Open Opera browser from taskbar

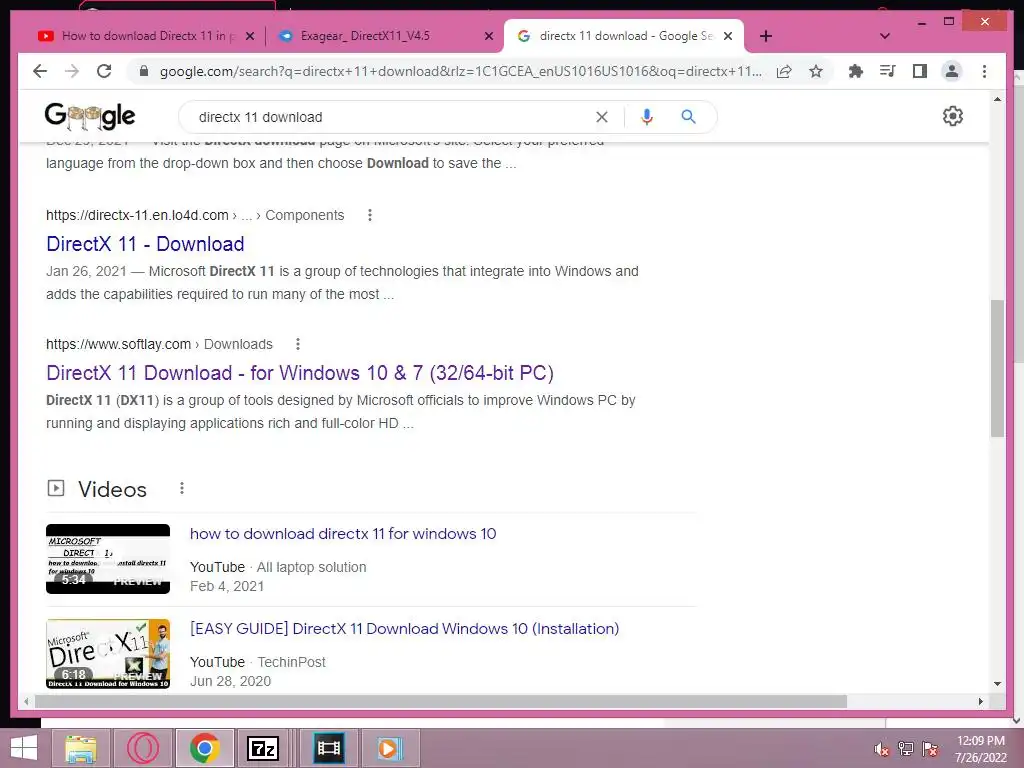point(143,748)
